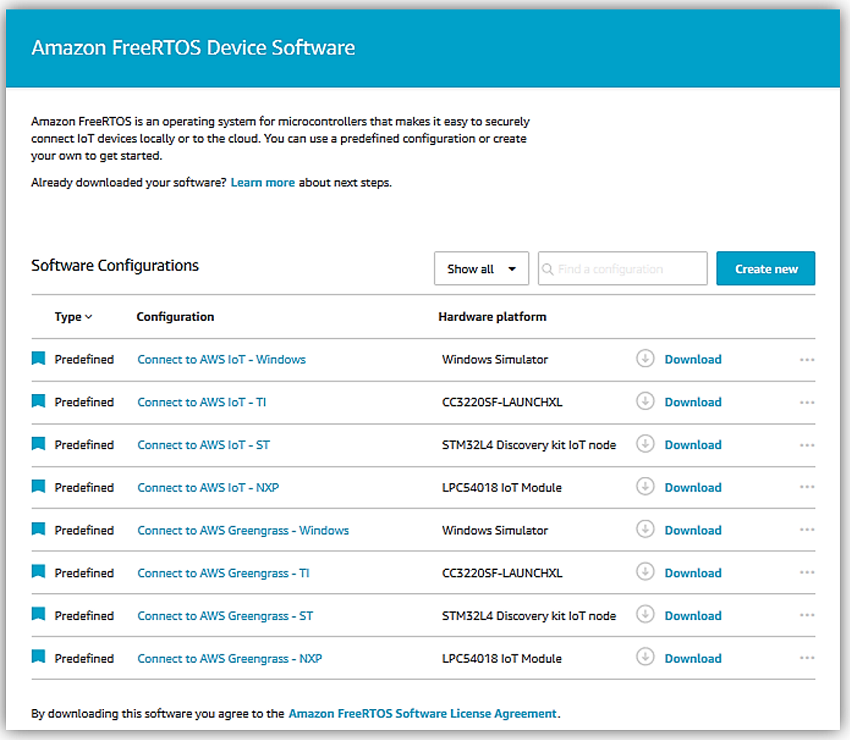Screen dimensions: 850x740
Task: Open the three-dots menu for Connect to AWS Greengrass - Windows
Action: pyautogui.click(x=807, y=530)
